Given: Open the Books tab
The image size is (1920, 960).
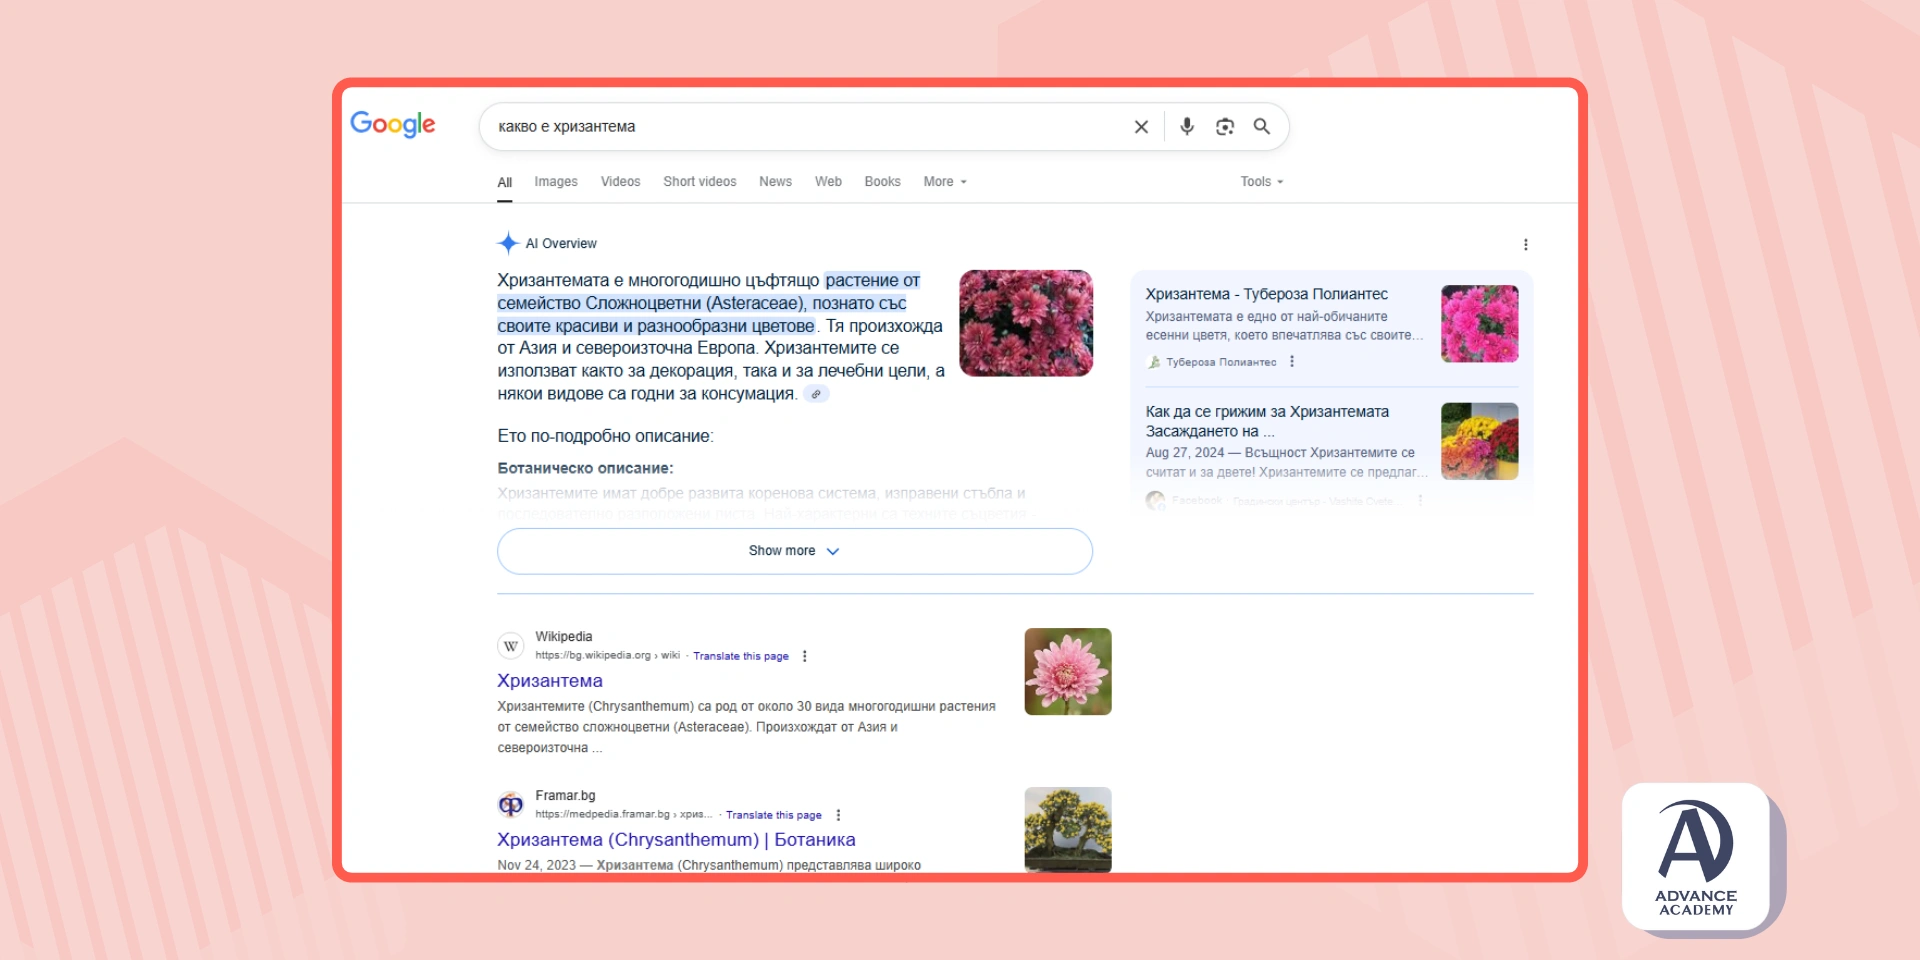Looking at the screenshot, I should tap(882, 182).
